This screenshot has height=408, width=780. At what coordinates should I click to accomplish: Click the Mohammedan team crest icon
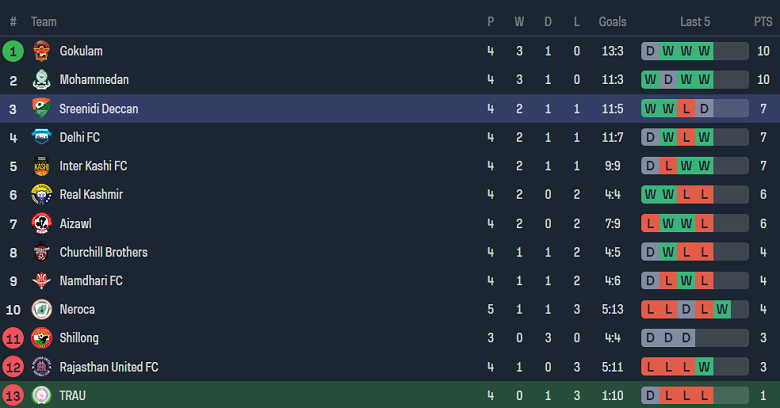click(x=41, y=80)
